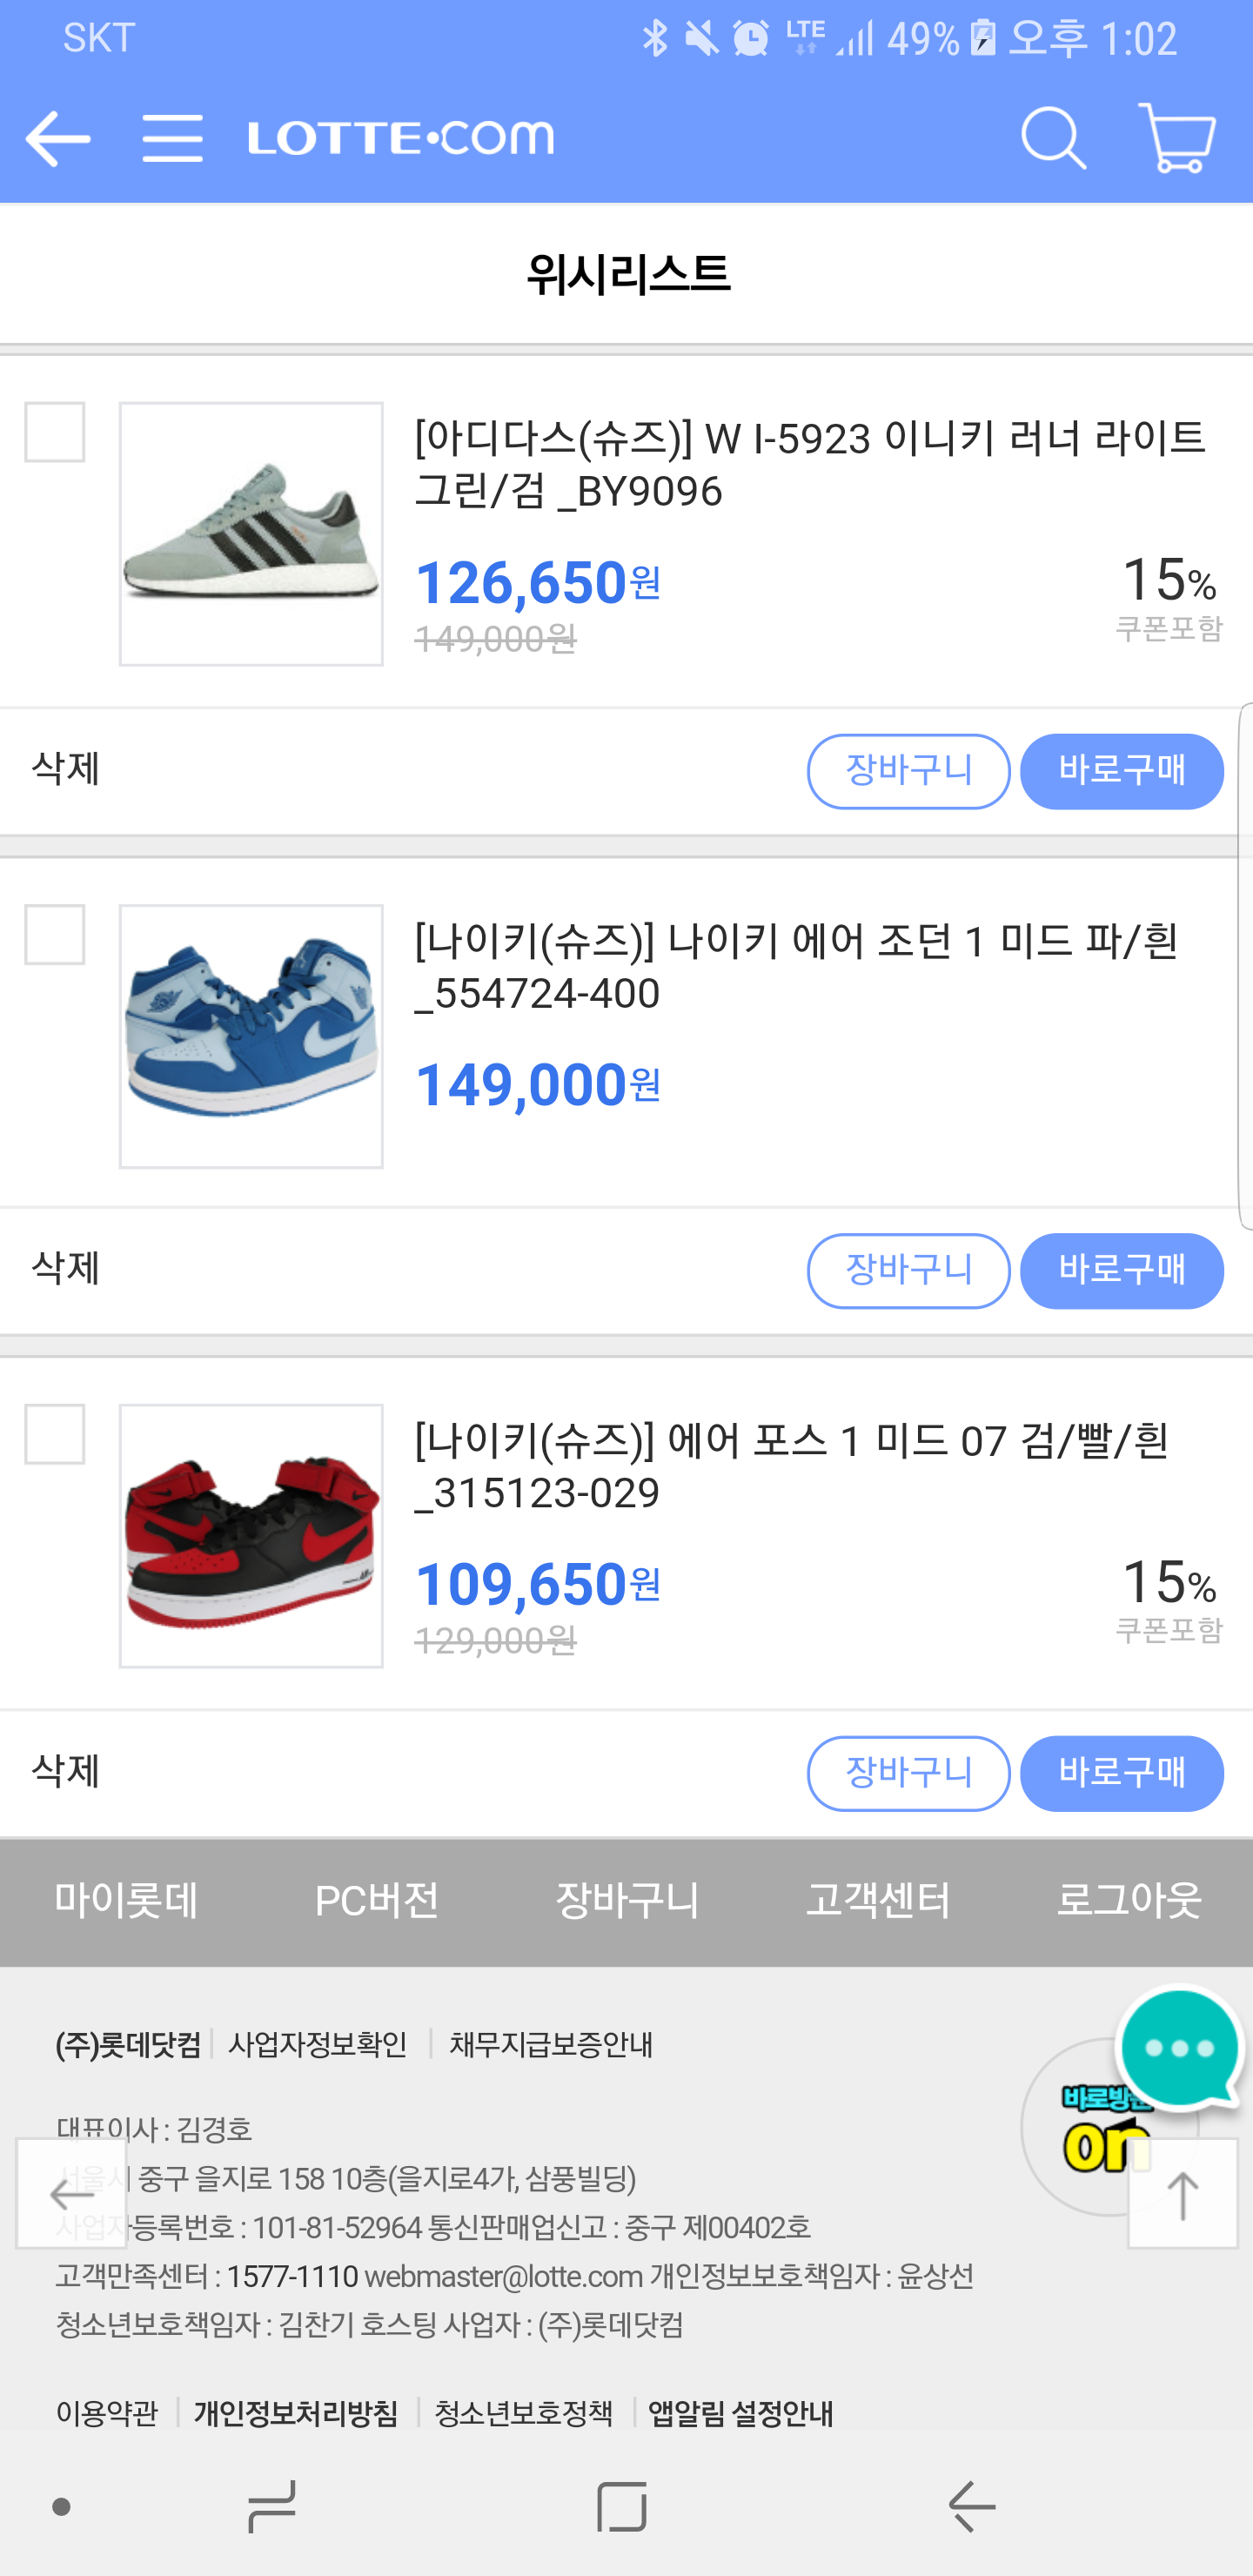1253x2576 pixels.
Task: Switch to PC버전 in the footer menu
Action: [x=377, y=1901]
